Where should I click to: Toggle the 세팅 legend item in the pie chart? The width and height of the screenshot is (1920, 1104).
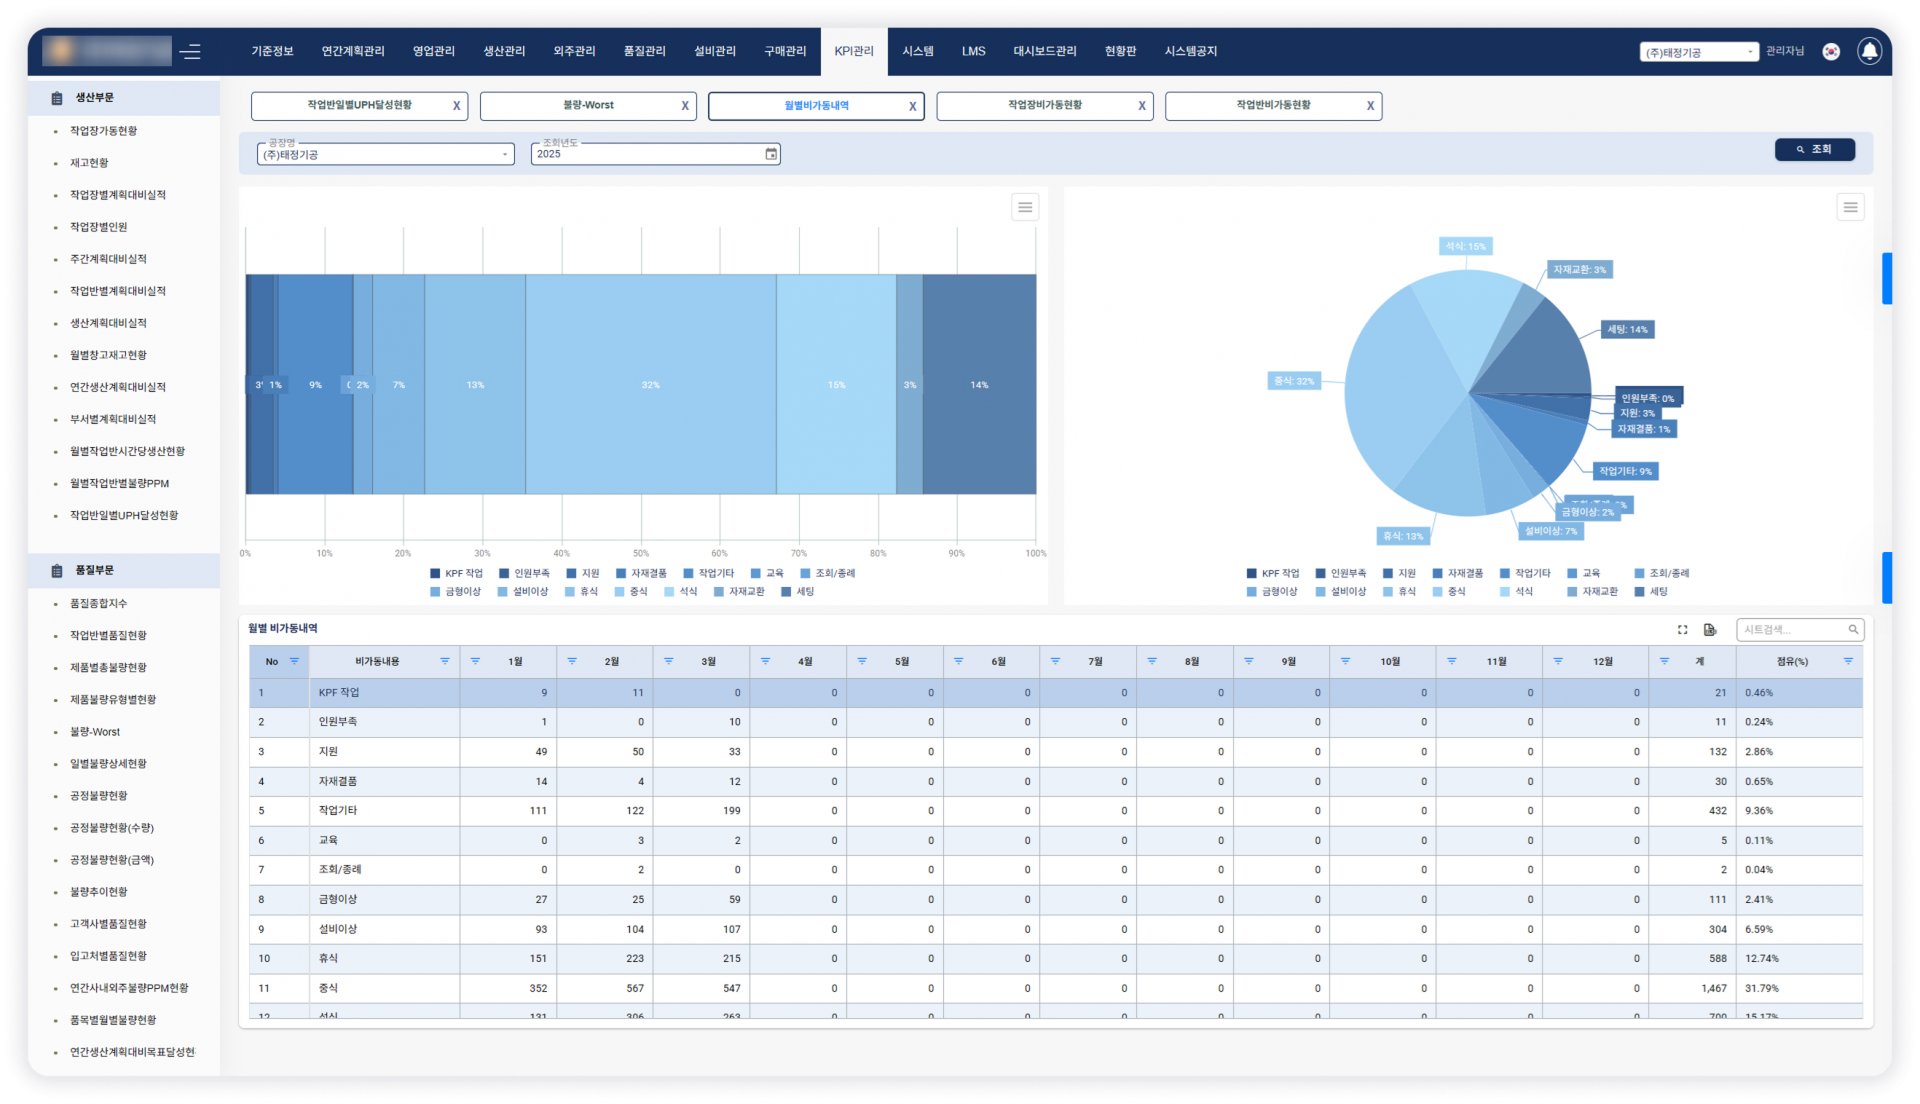tap(1651, 591)
